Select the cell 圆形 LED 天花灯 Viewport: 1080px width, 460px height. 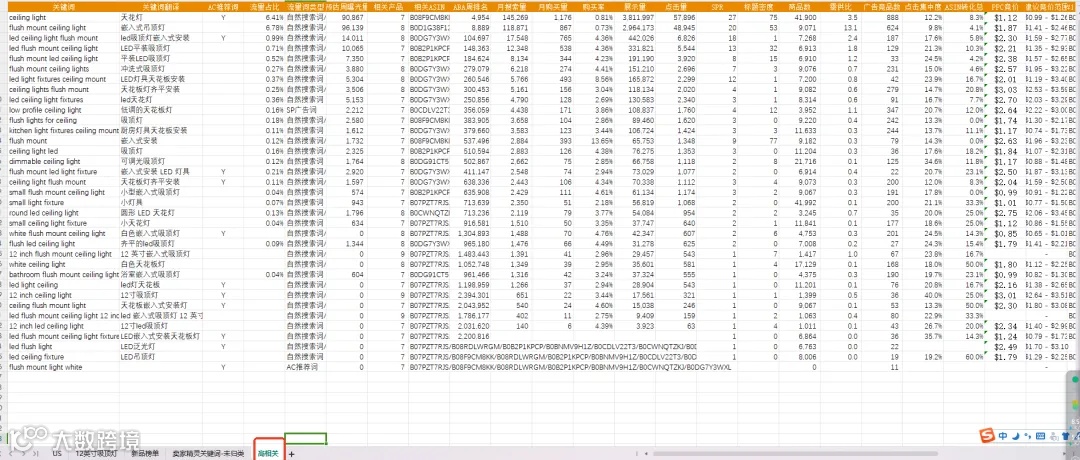pyautogui.click(x=162, y=213)
